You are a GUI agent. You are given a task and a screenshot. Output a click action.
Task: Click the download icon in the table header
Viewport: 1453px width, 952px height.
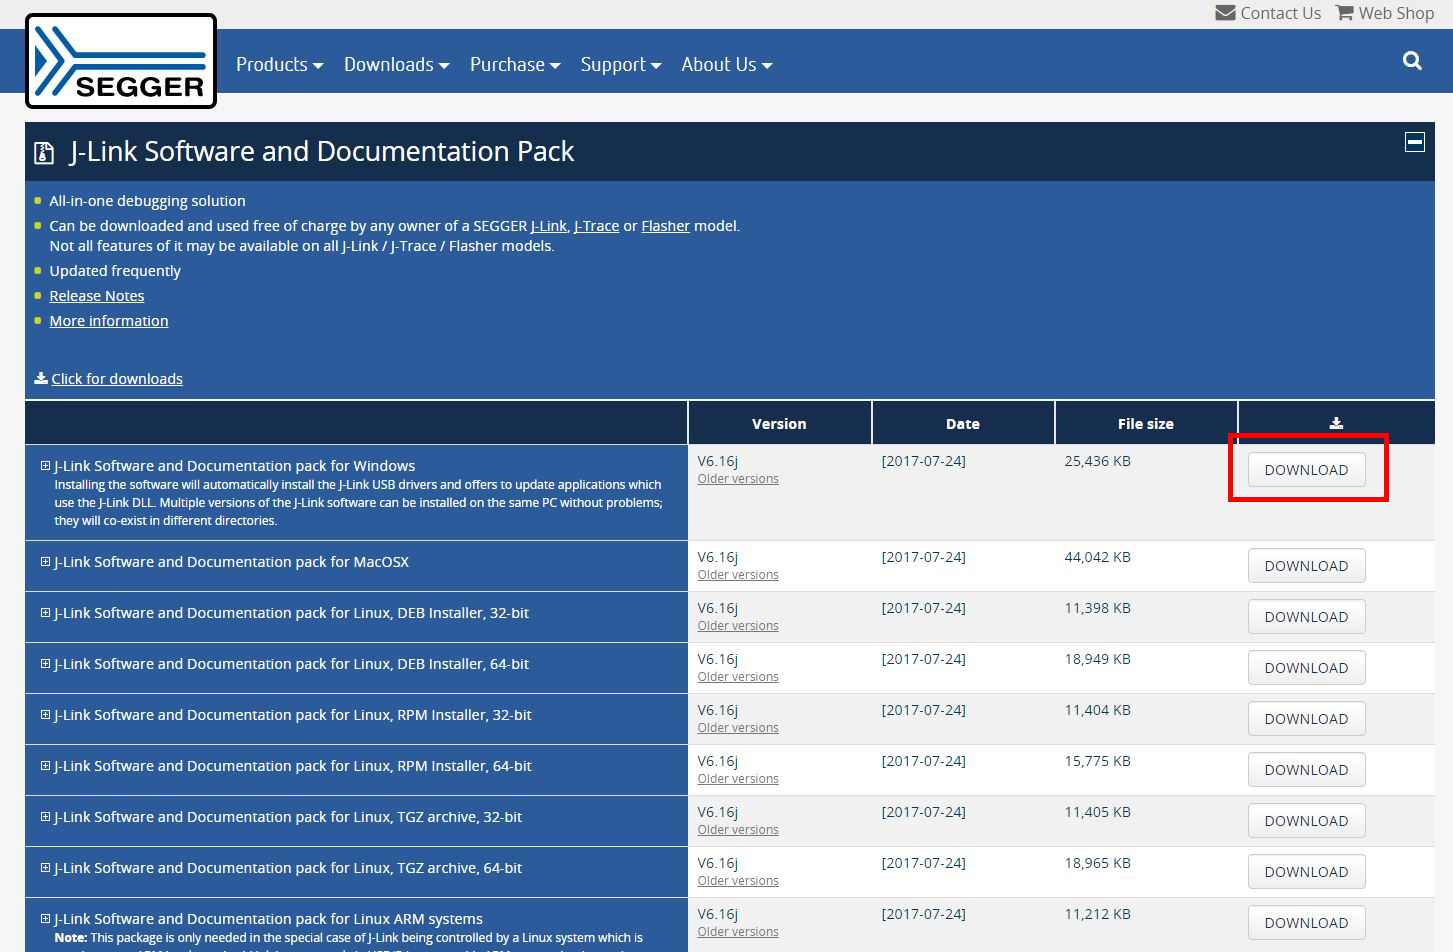point(1336,424)
